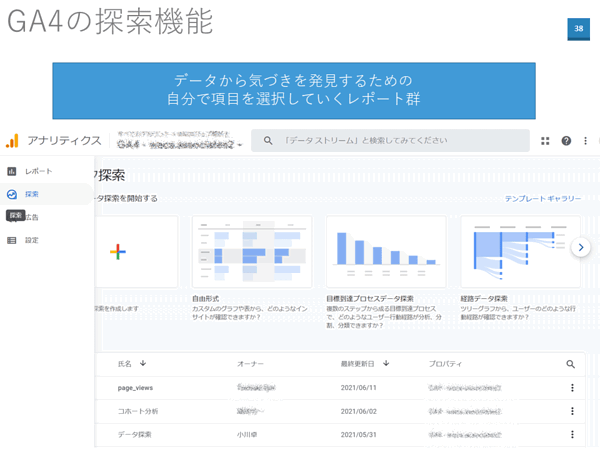Click the 目標到達プロセスデータ探索 title
This screenshot has height=450, width=600.
click(x=370, y=298)
